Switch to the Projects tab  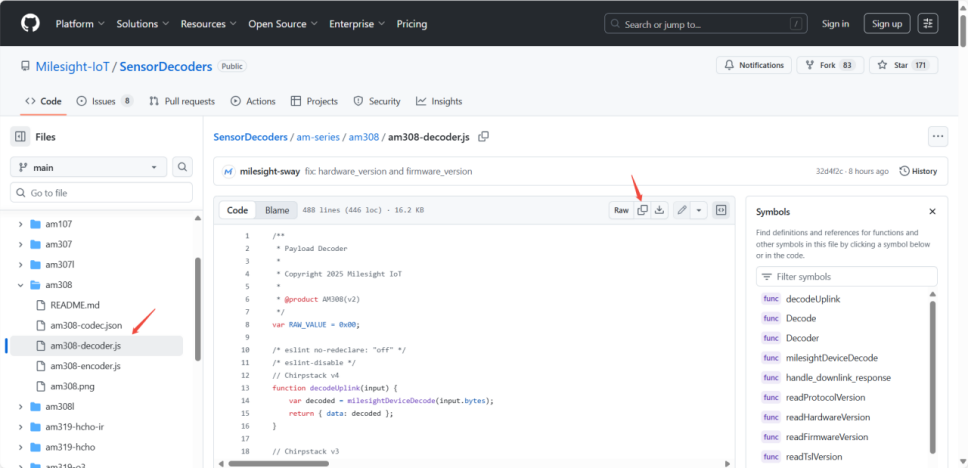click(314, 101)
